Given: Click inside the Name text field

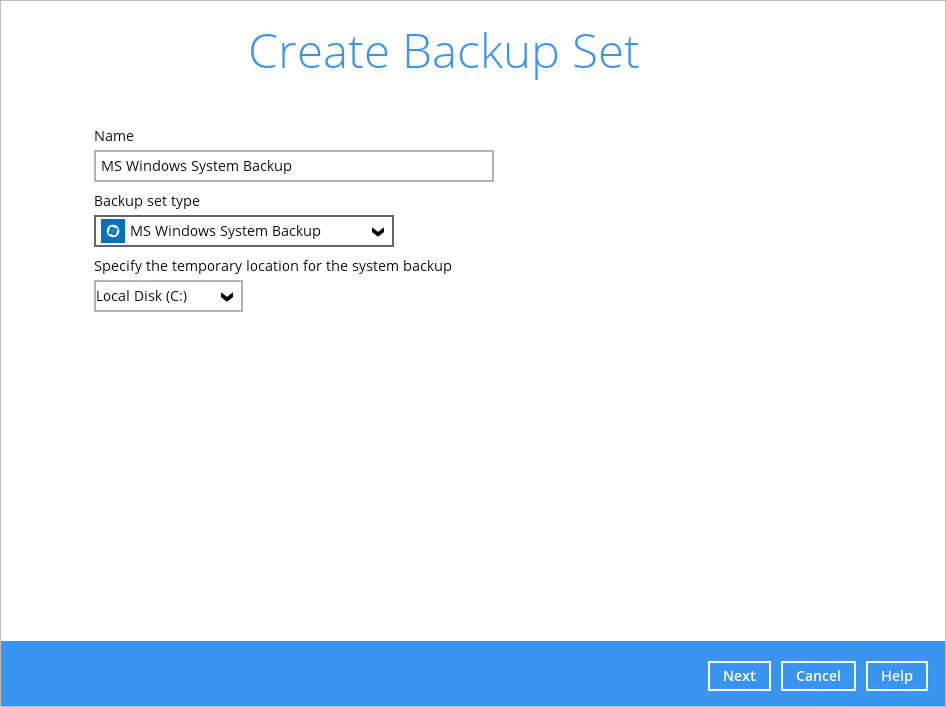Looking at the screenshot, I should [293, 166].
